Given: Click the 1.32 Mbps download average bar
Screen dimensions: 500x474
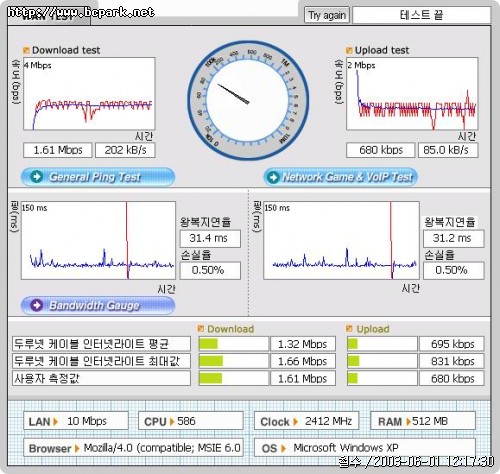Looking at the screenshot, I should click(x=233, y=344).
